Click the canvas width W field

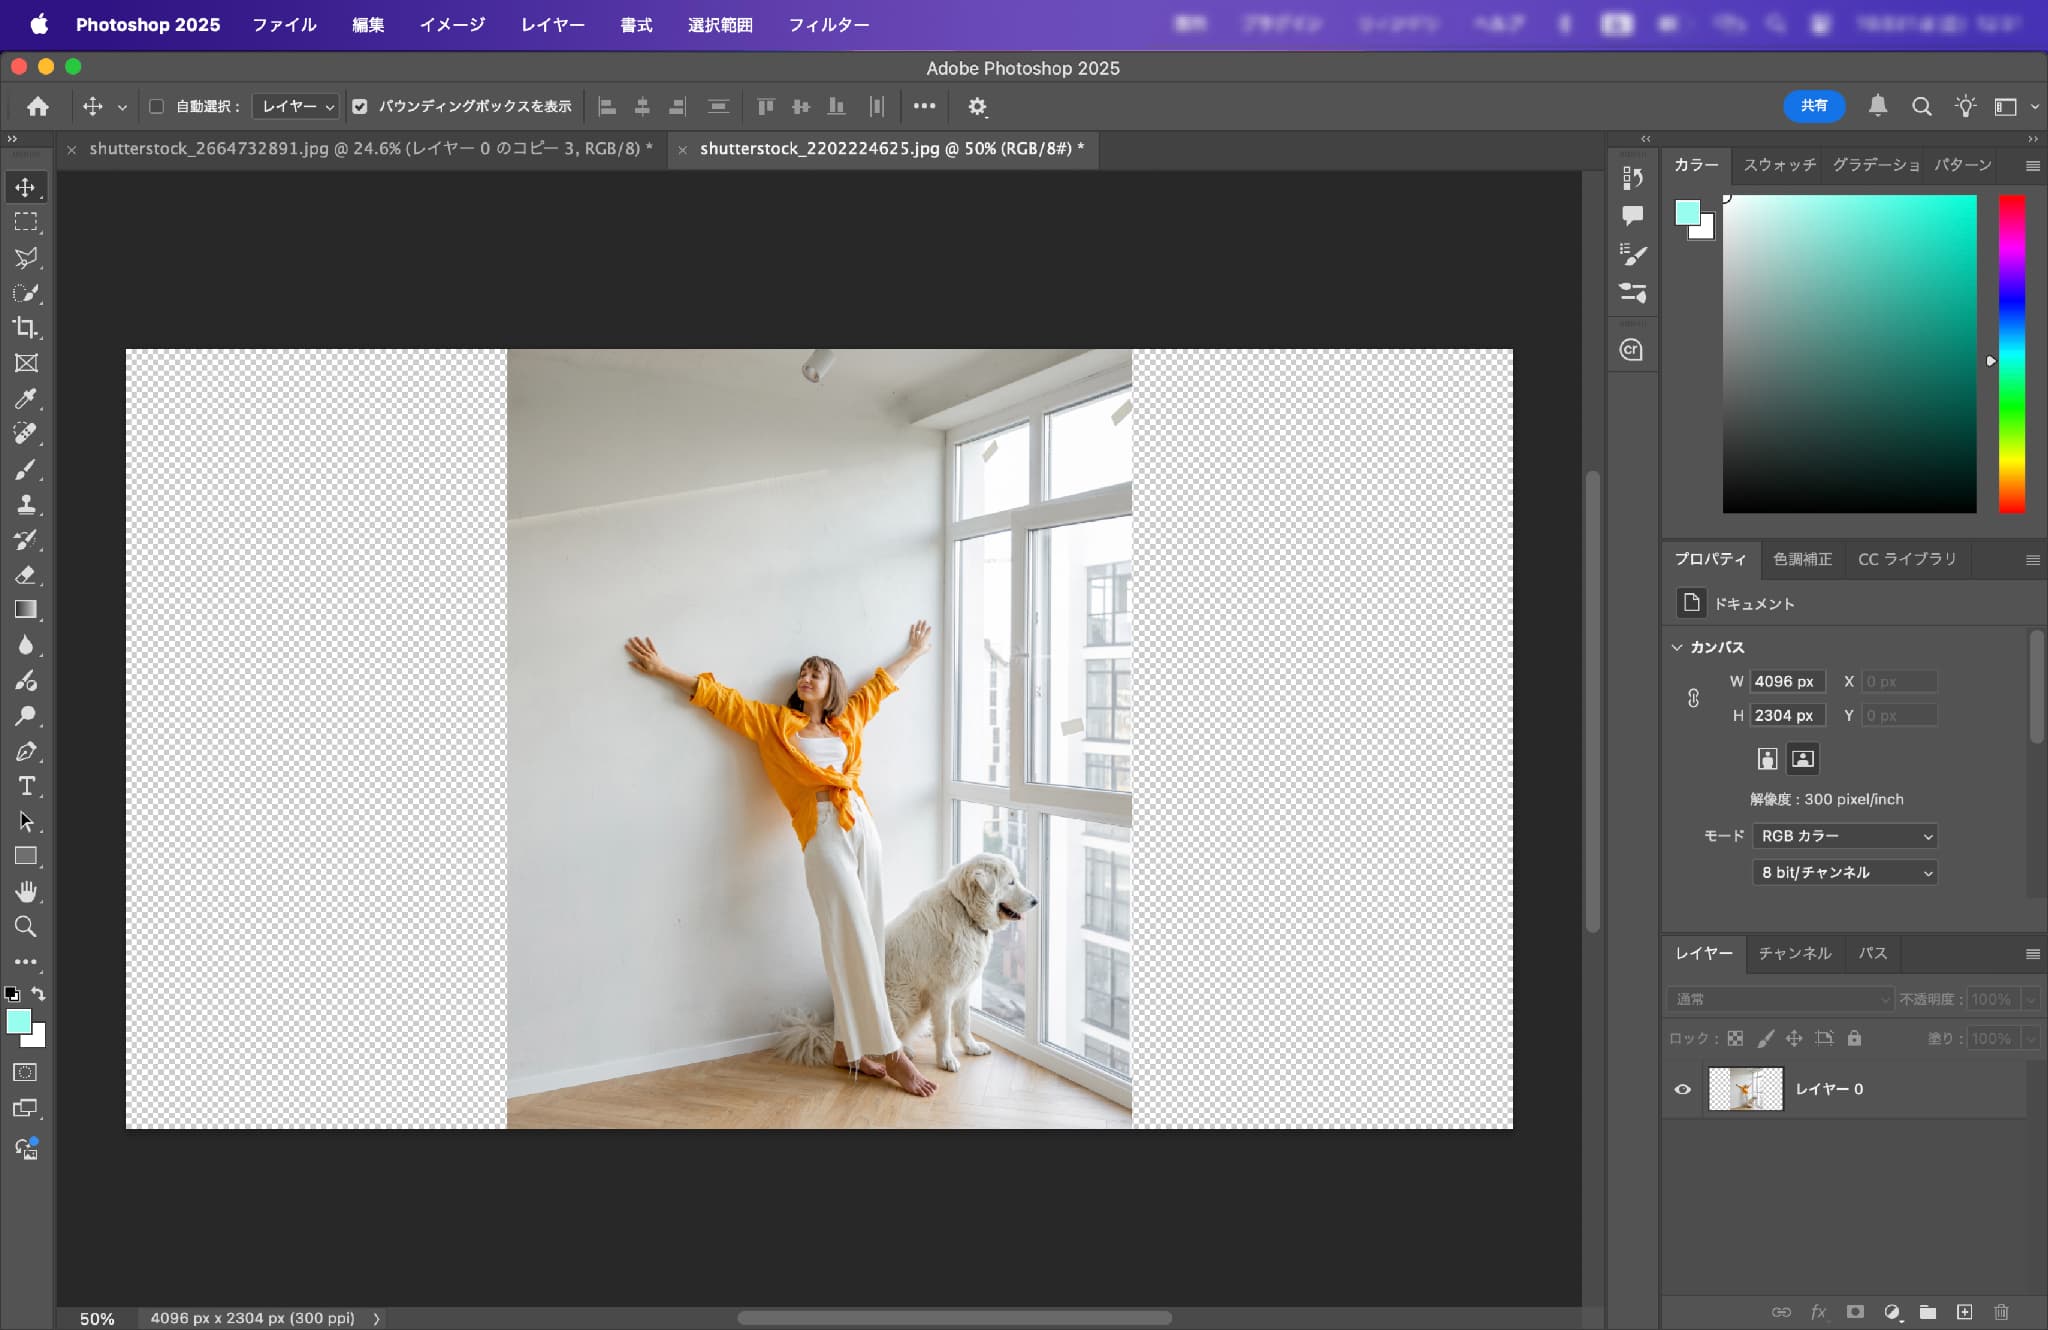(1786, 682)
